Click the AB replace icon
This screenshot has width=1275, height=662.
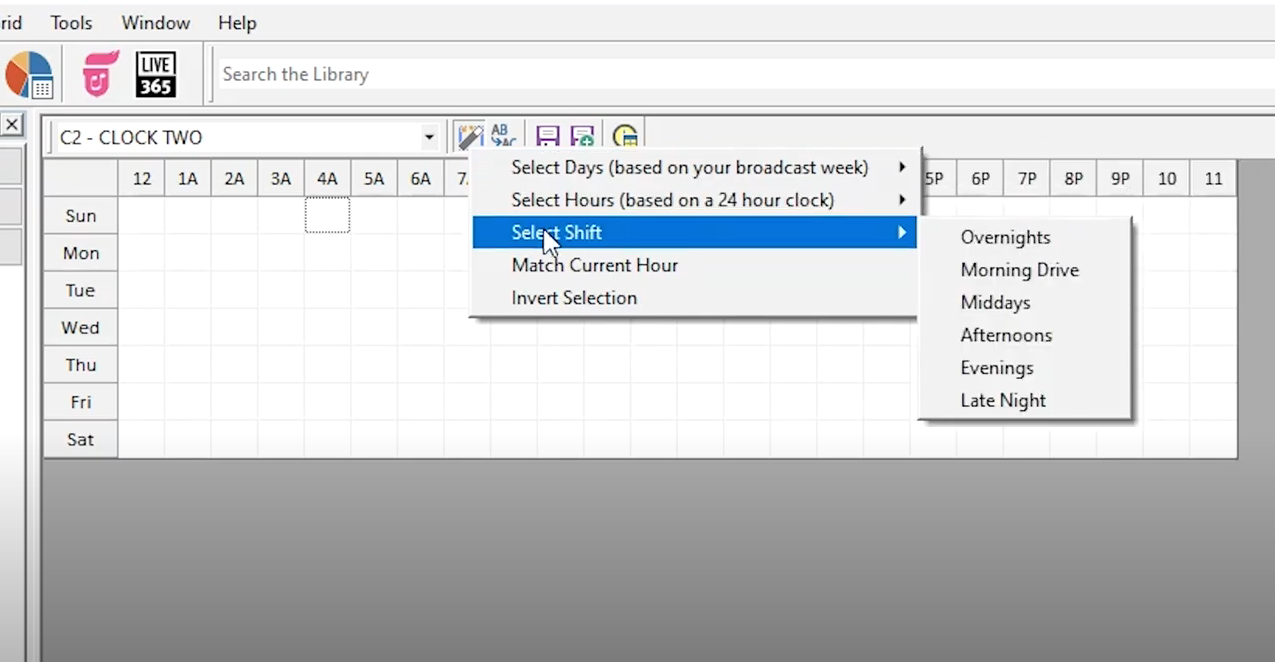503,136
